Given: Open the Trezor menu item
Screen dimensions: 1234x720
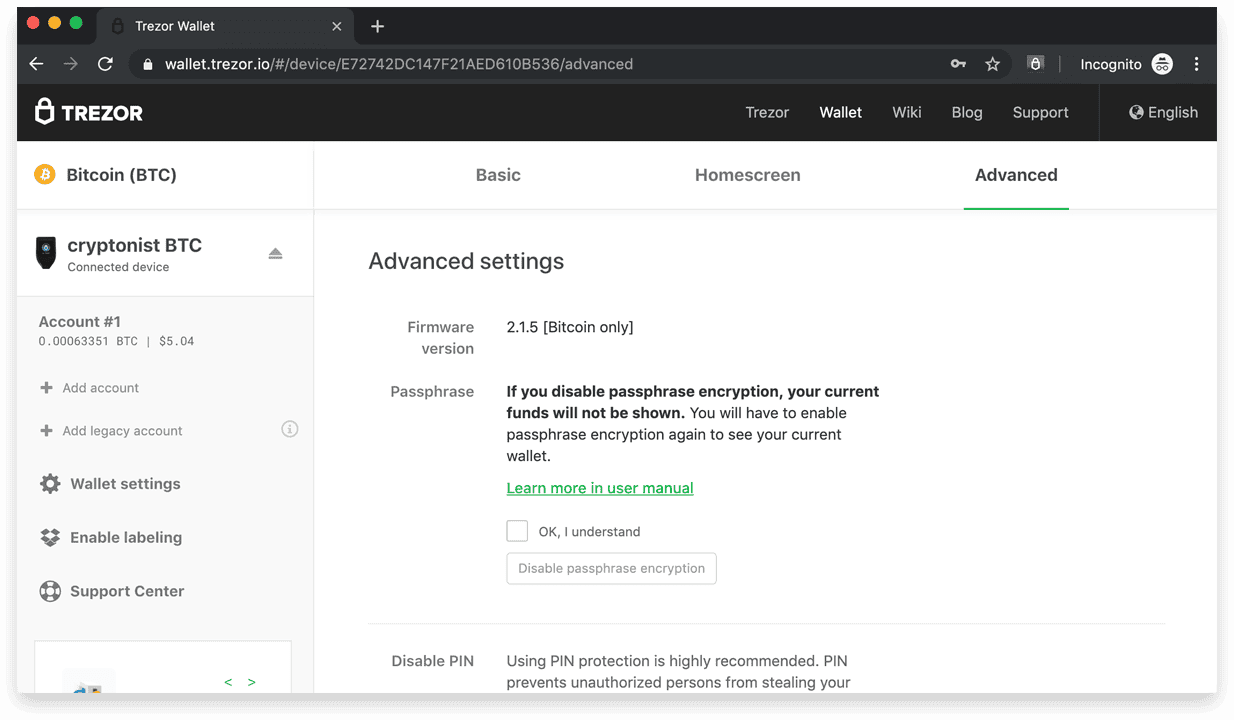Looking at the screenshot, I should click(767, 112).
